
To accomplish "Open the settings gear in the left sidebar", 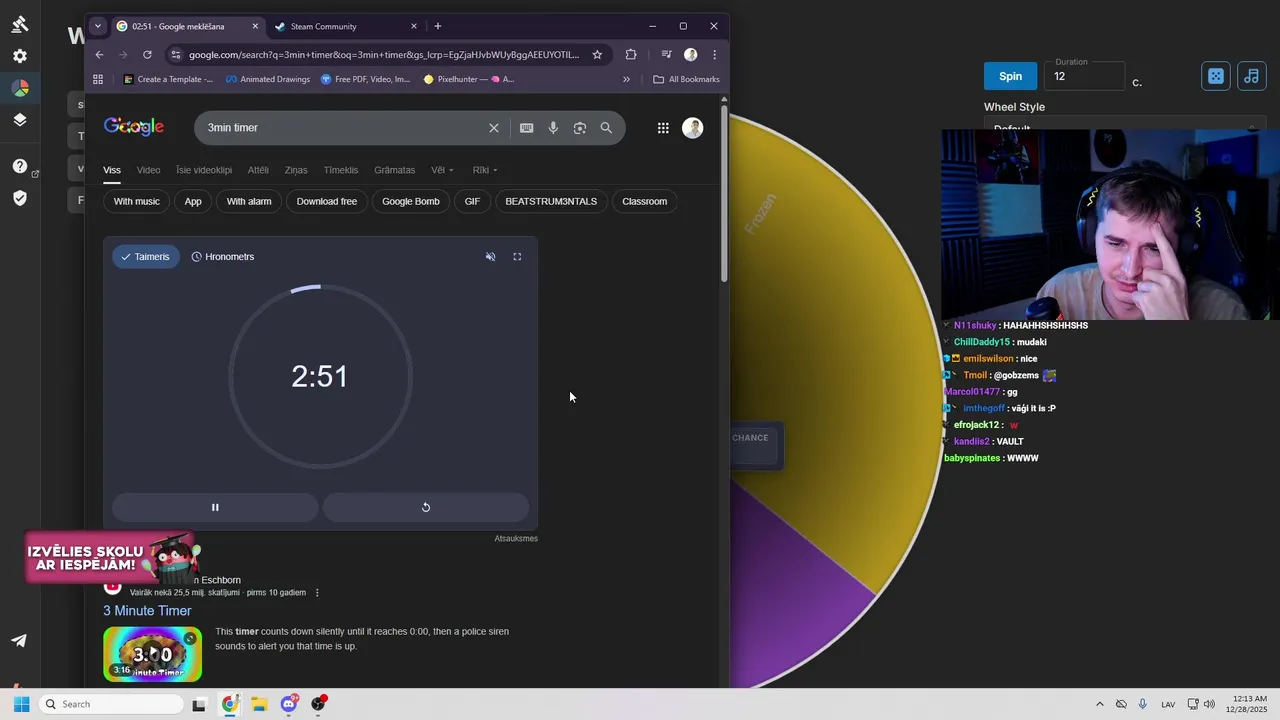I will (x=20, y=56).
